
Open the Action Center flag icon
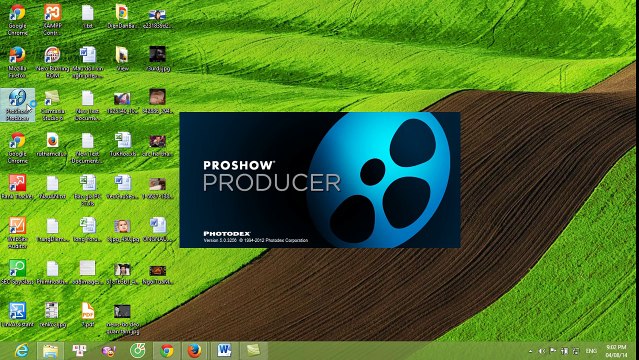(x=553, y=351)
